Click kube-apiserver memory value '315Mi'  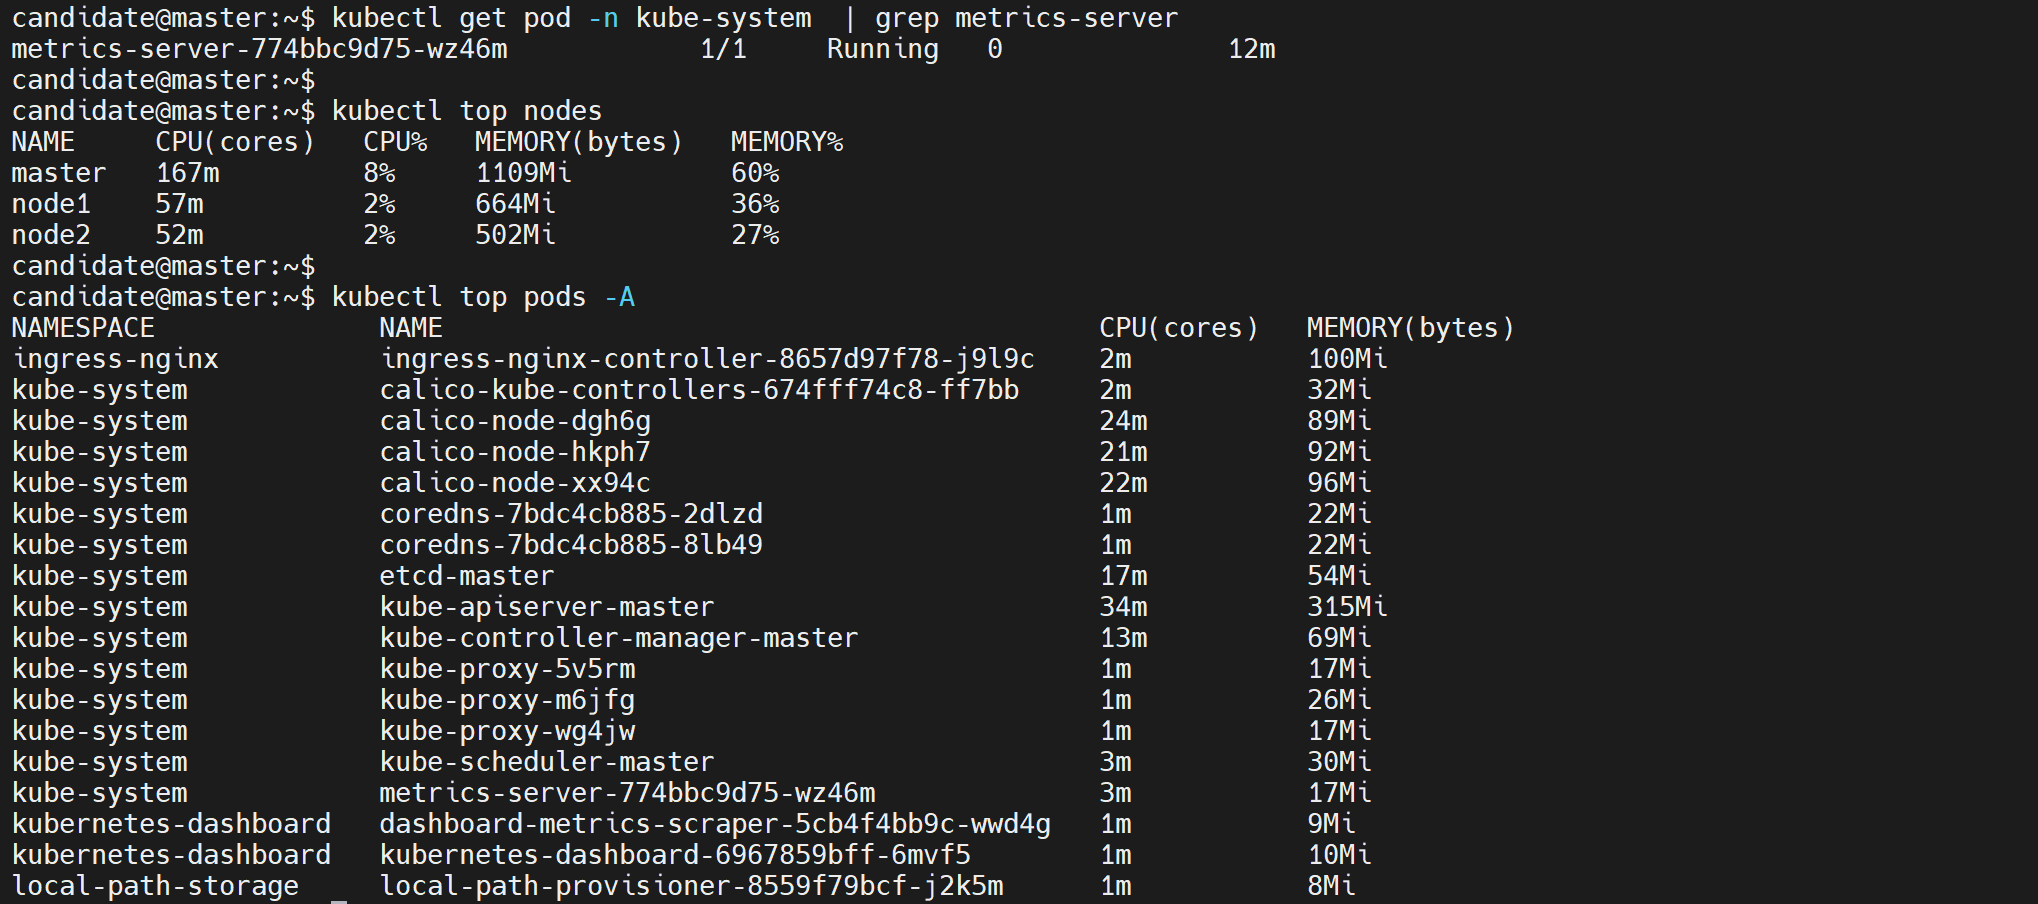tap(1348, 607)
